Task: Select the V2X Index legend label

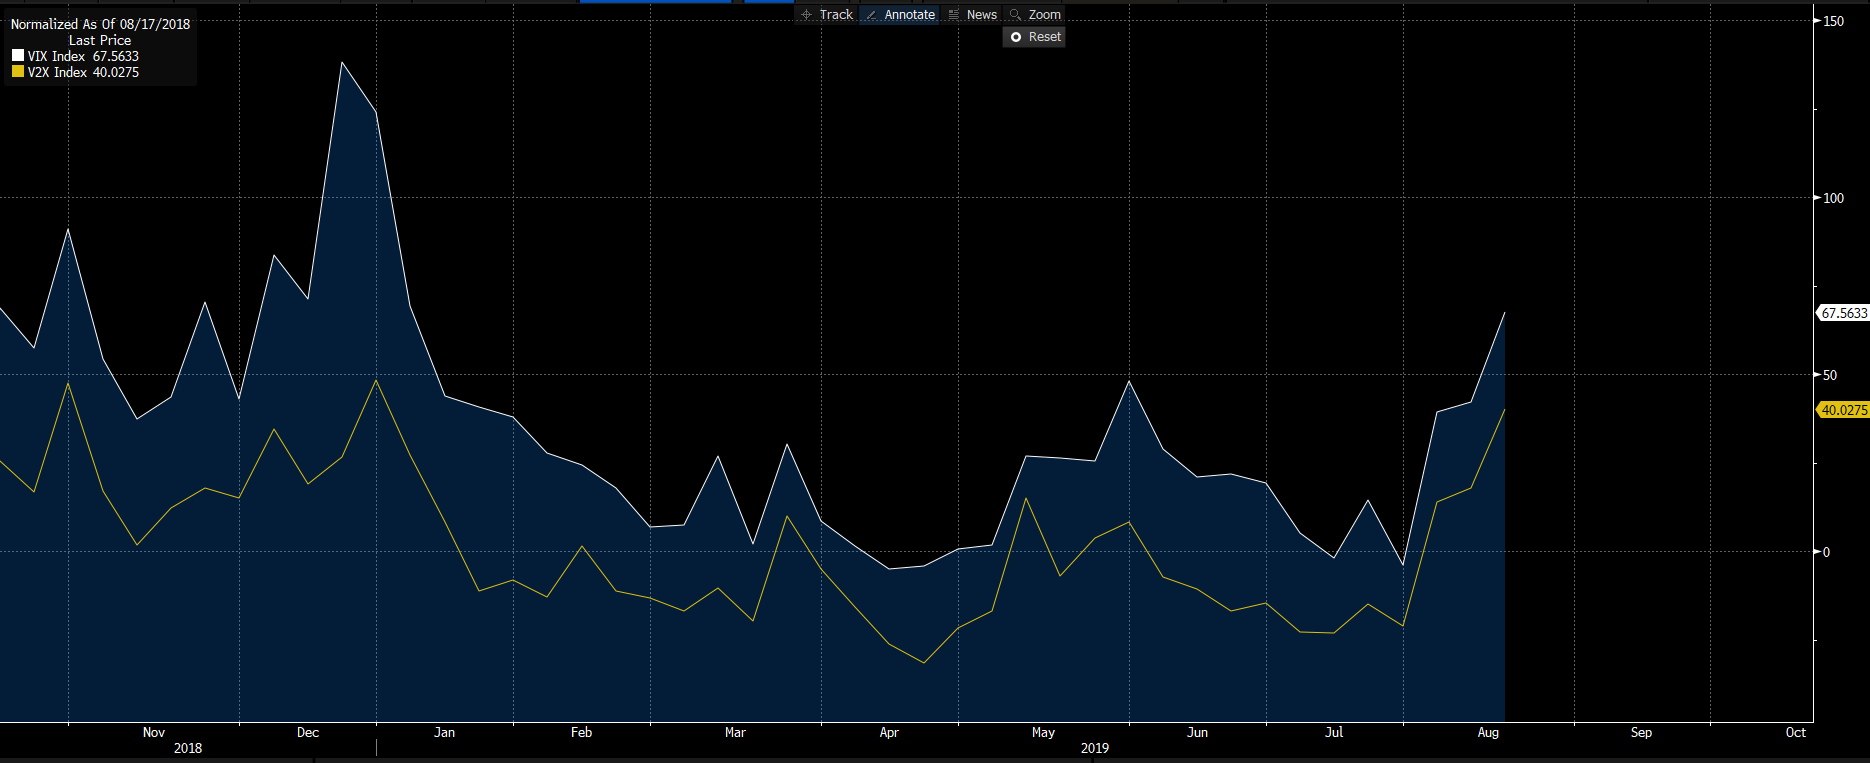Action: (57, 73)
